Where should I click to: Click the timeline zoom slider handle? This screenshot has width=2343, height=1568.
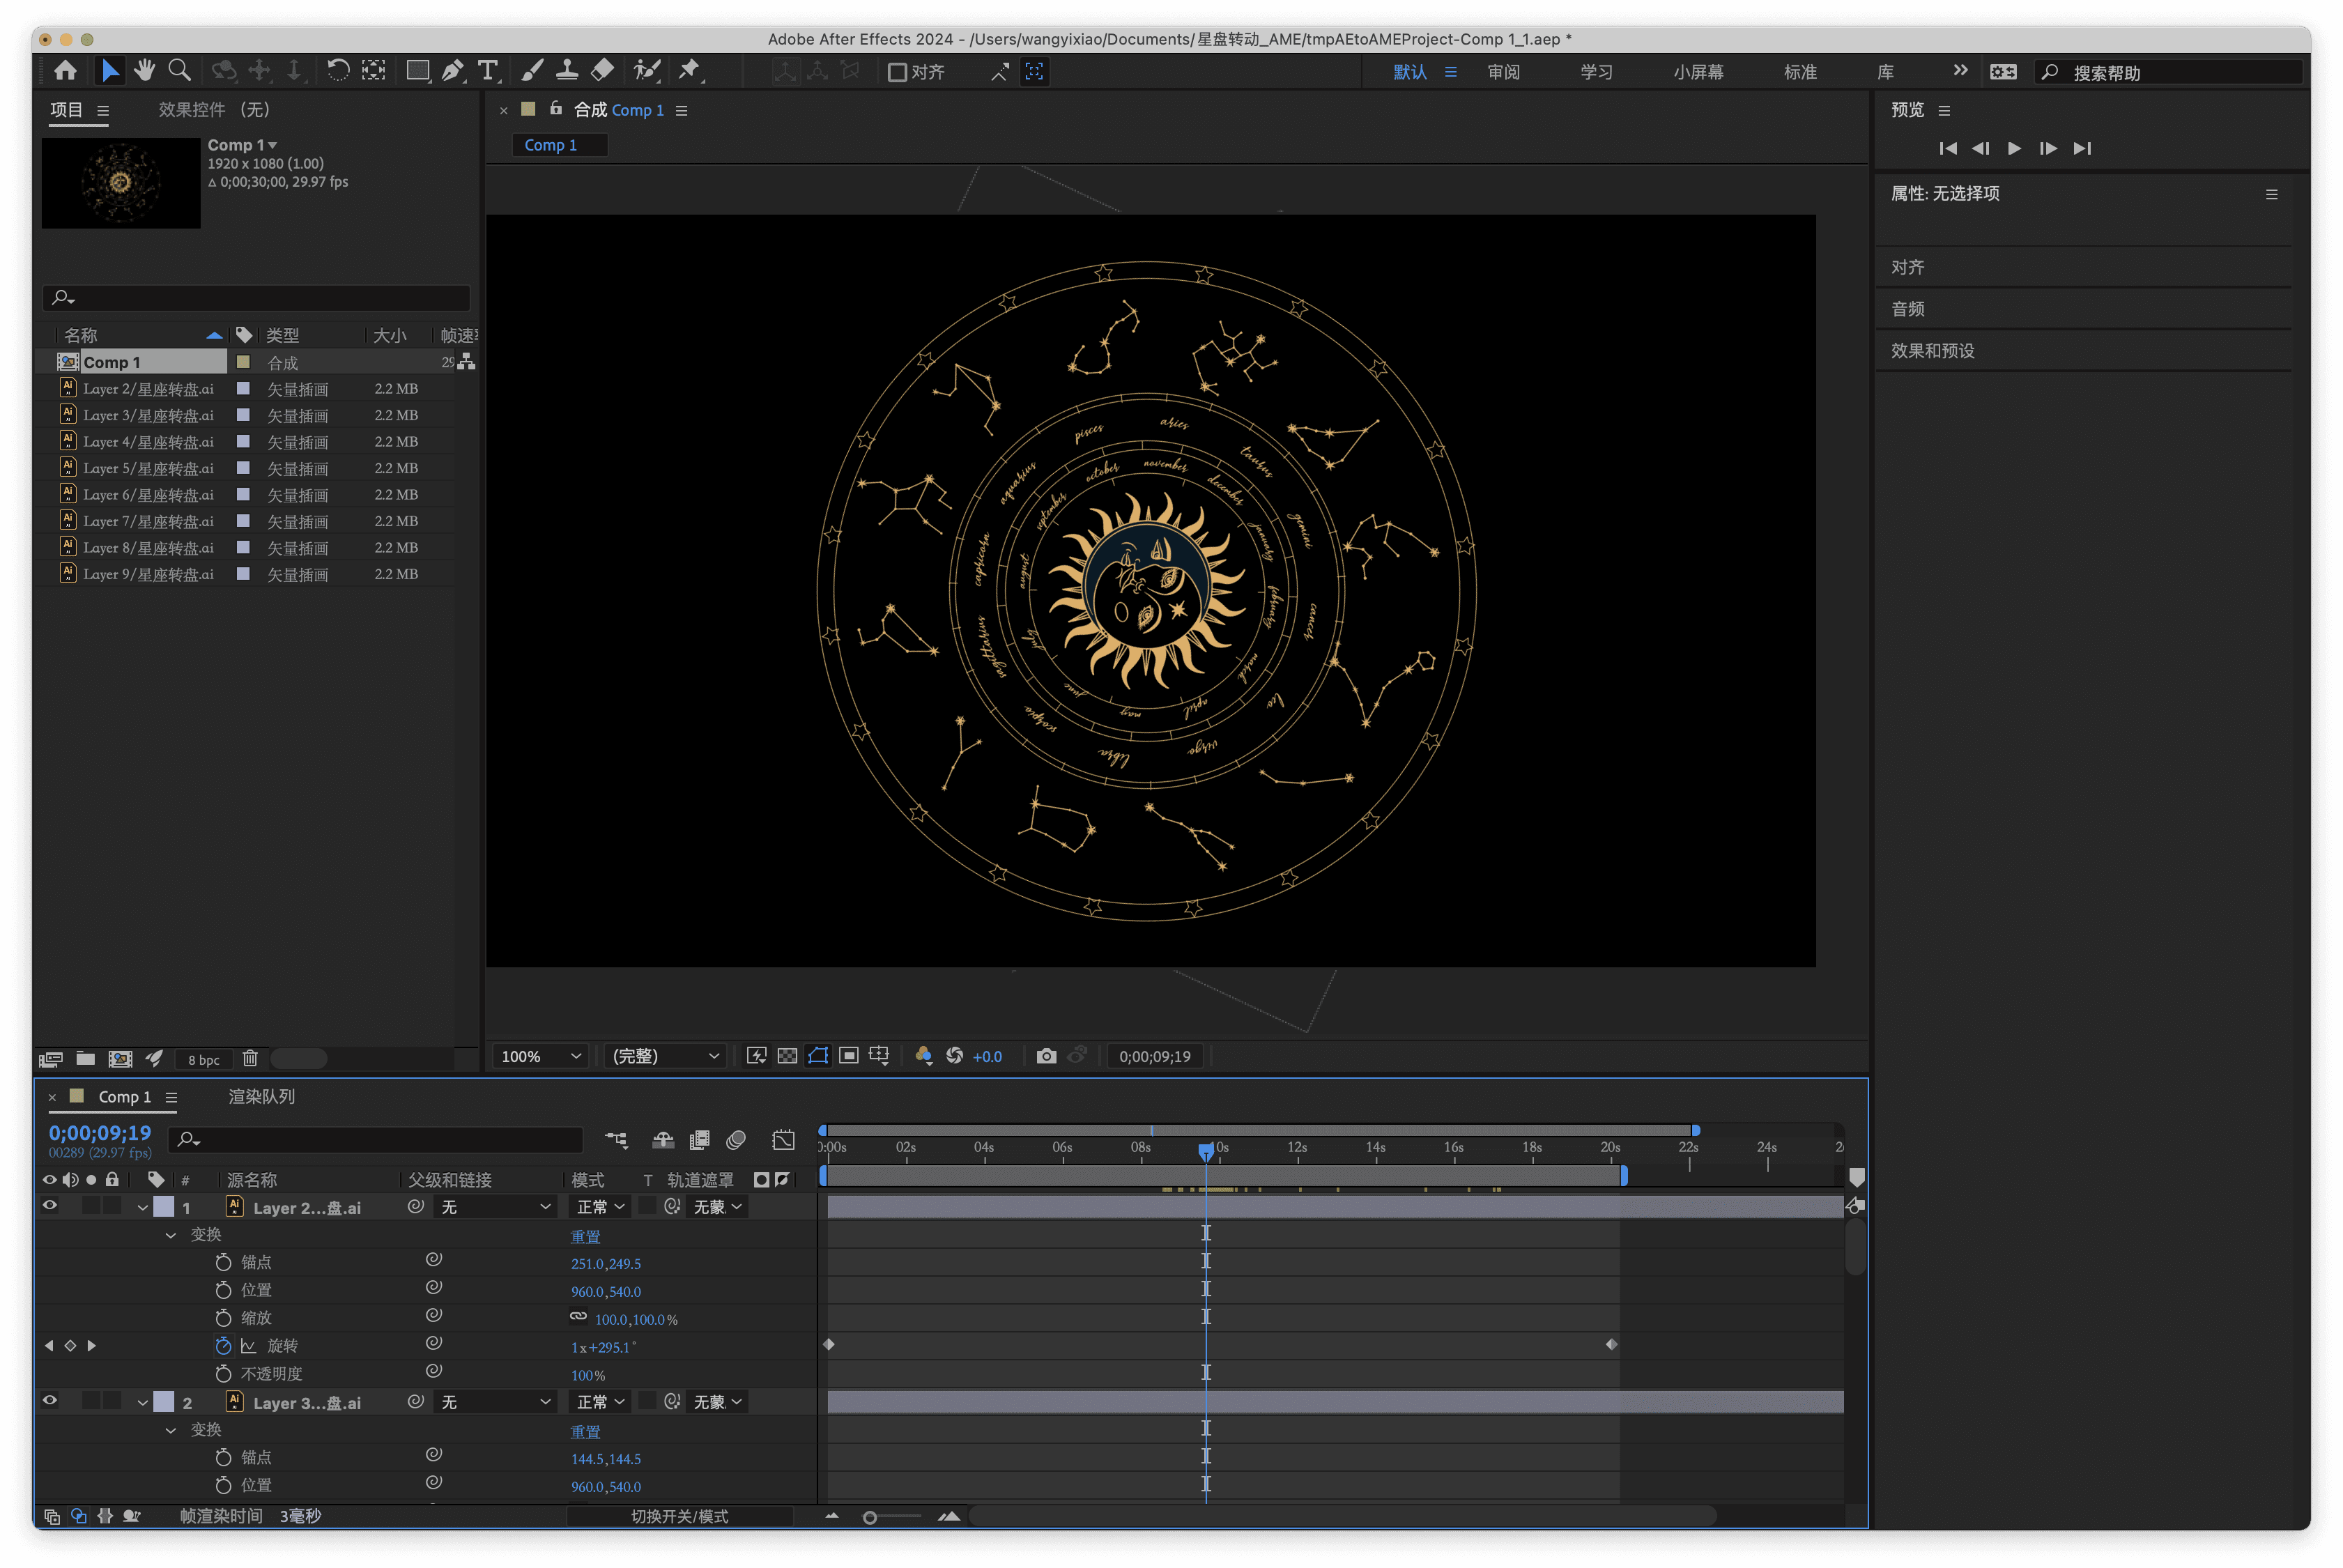870,1517
